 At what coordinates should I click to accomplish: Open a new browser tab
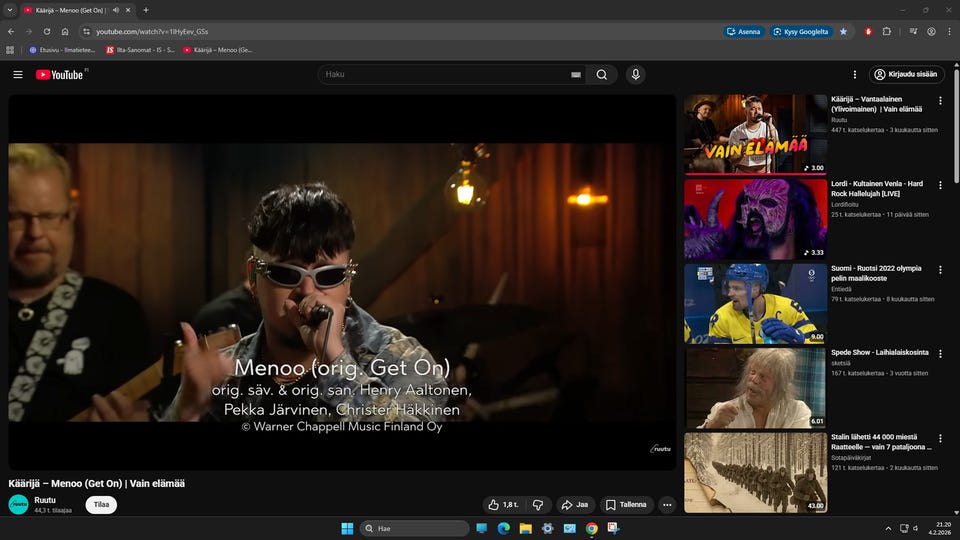coord(146,10)
